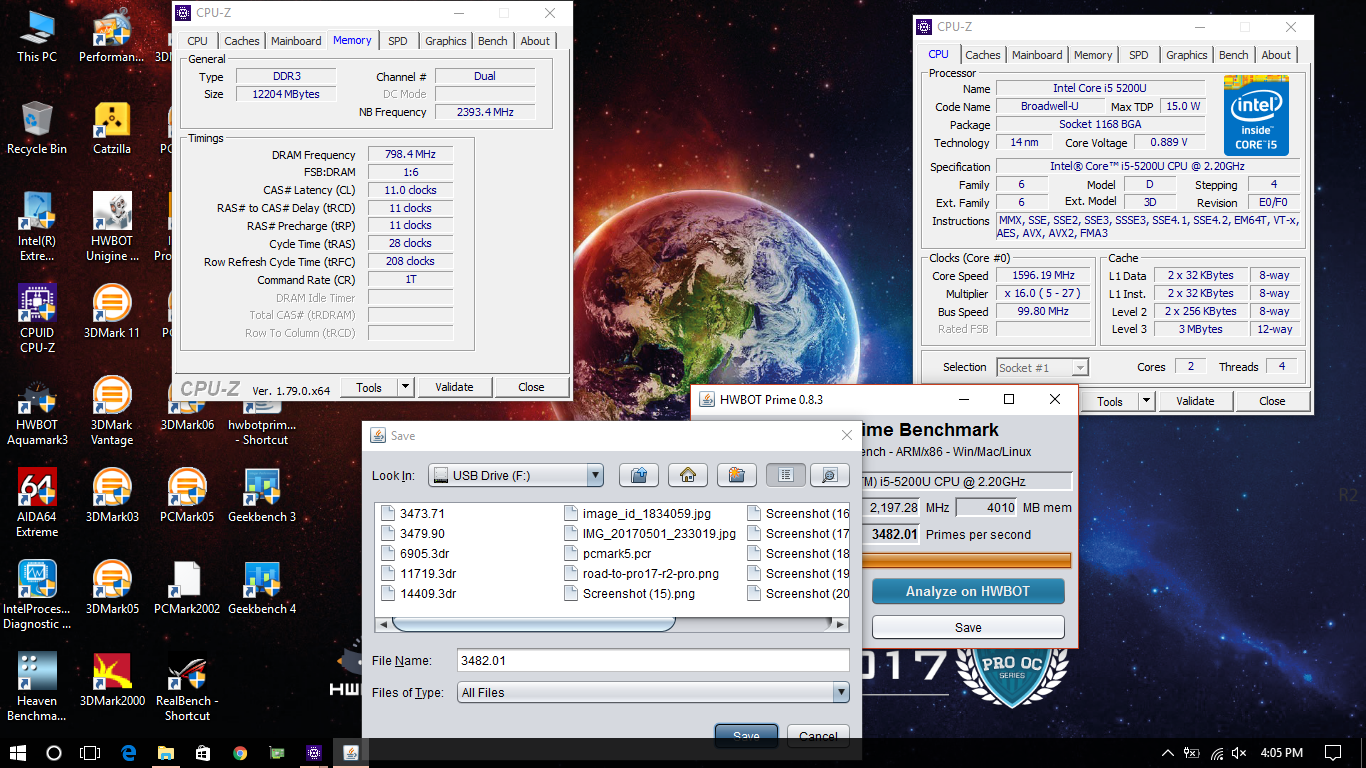
Task: Select the 3DMark2000 desktop shortcut
Action: [x=112, y=680]
